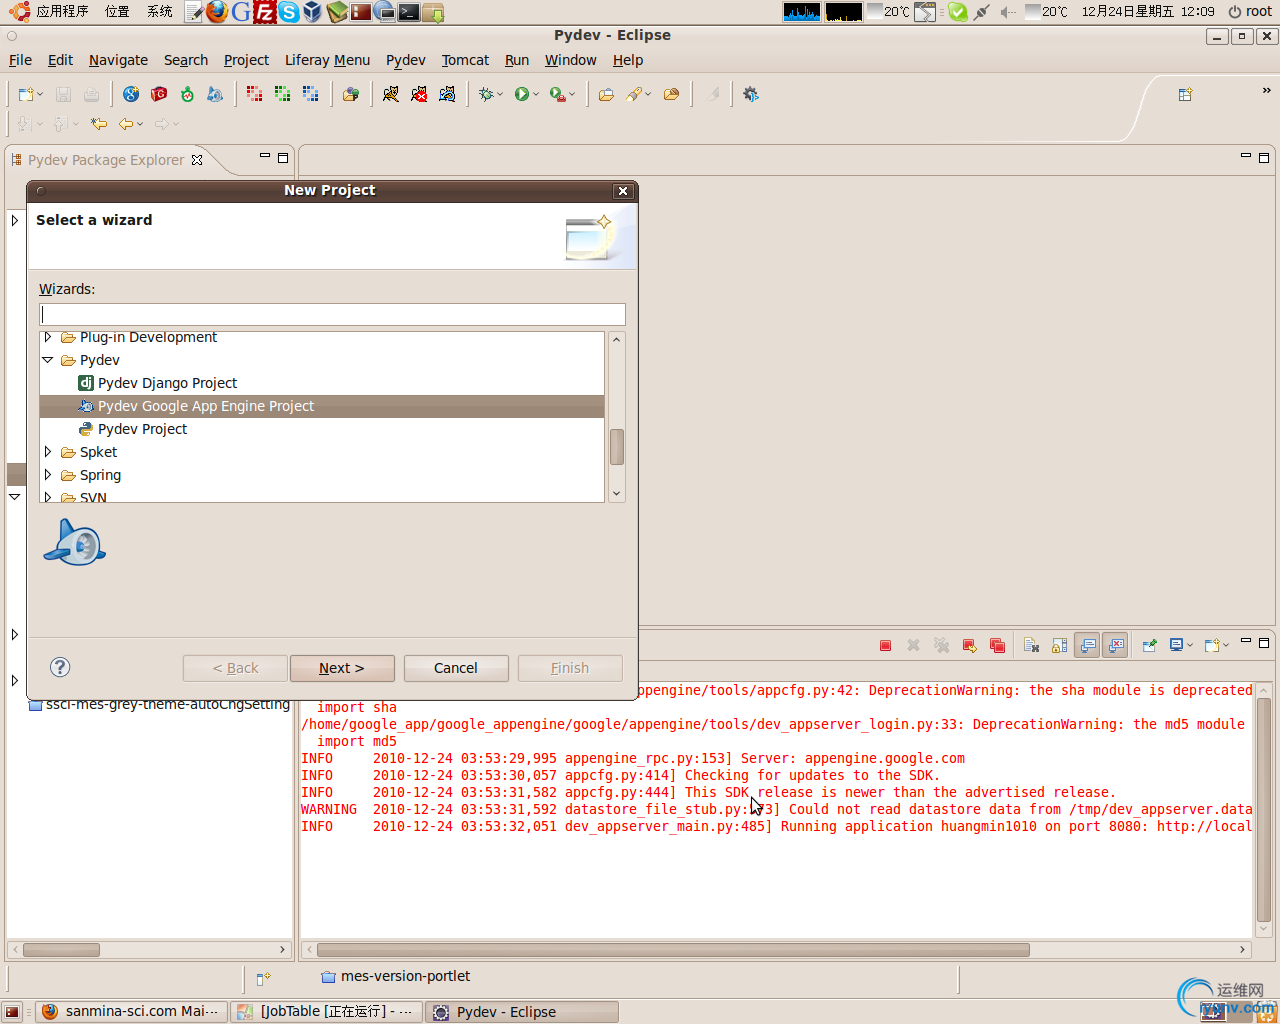
Task: Click the blue grid toolbar icon
Action: pos(310,94)
